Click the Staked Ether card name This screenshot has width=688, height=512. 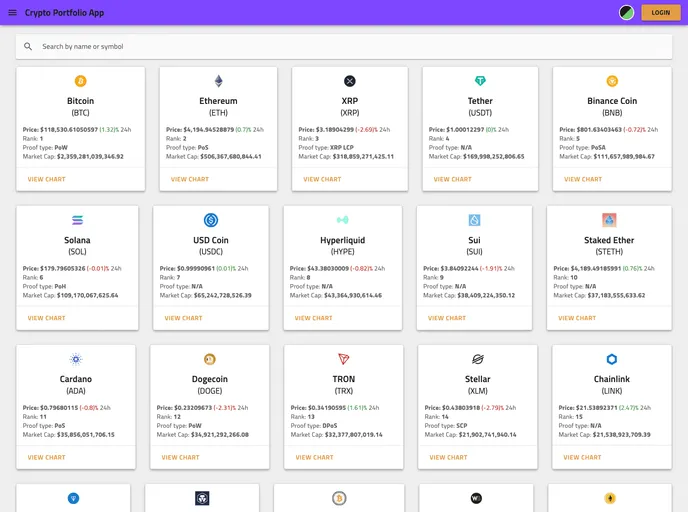609,240
